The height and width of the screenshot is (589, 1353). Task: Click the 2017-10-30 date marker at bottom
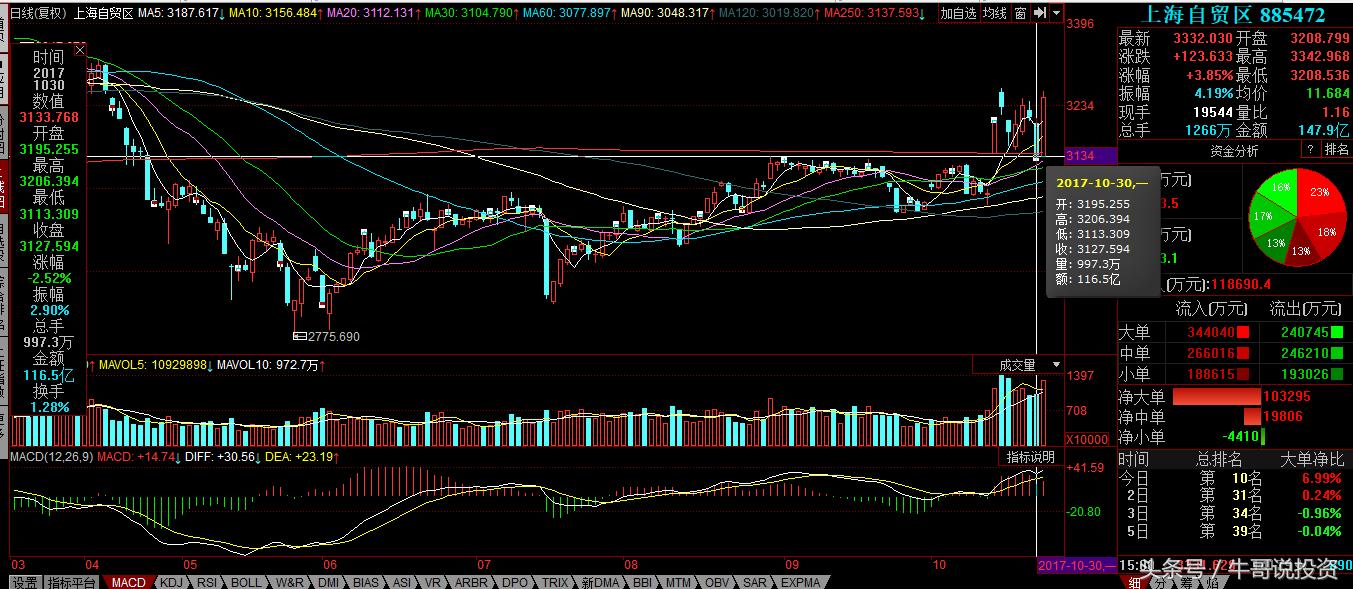click(x=1075, y=566)
